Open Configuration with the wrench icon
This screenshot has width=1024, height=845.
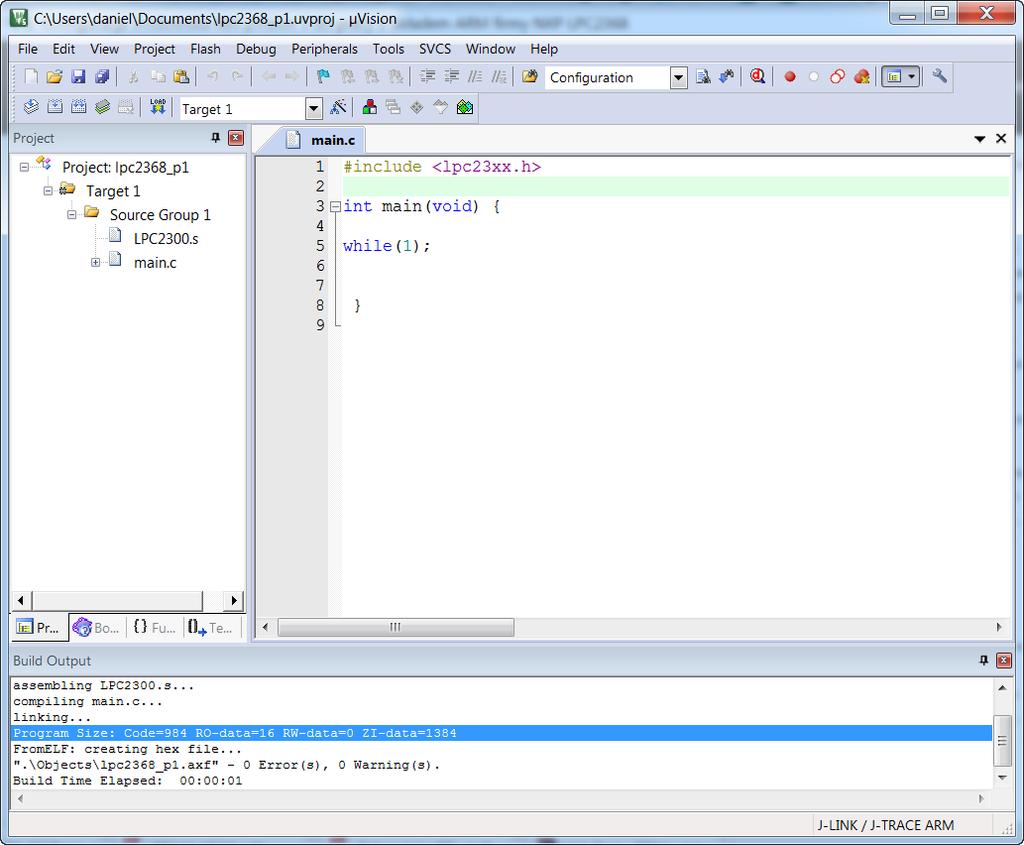tap(939, 77)
